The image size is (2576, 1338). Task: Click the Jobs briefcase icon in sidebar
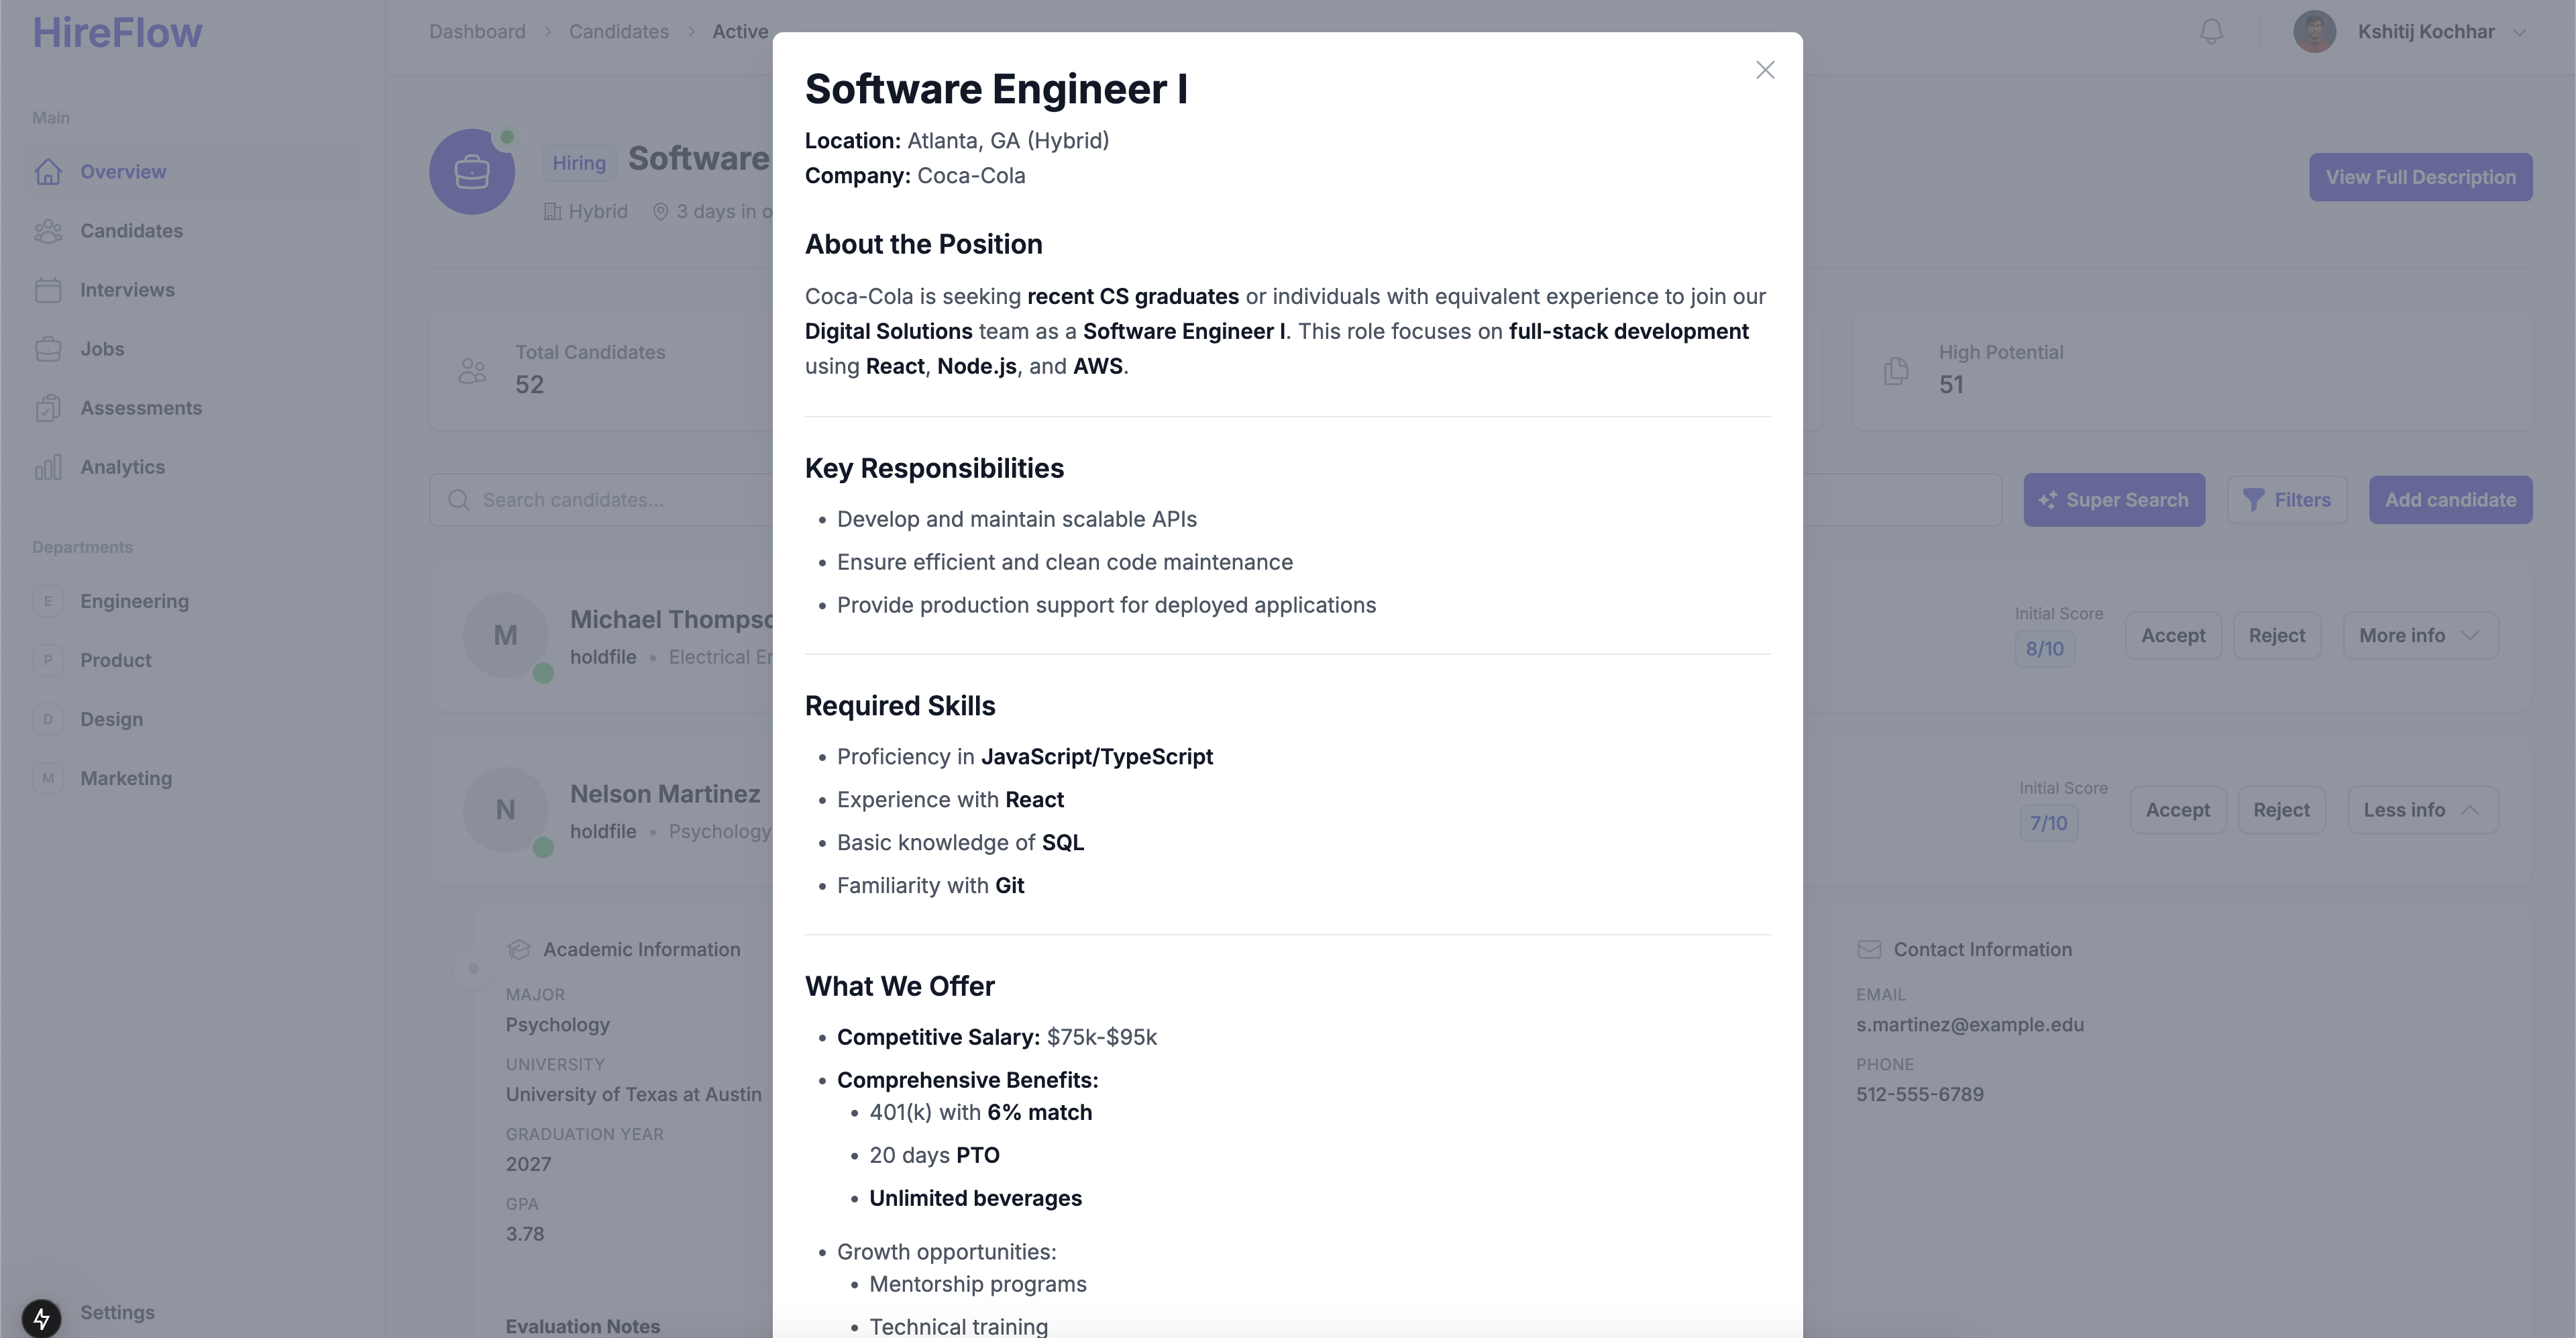click(x=48, y=349)
